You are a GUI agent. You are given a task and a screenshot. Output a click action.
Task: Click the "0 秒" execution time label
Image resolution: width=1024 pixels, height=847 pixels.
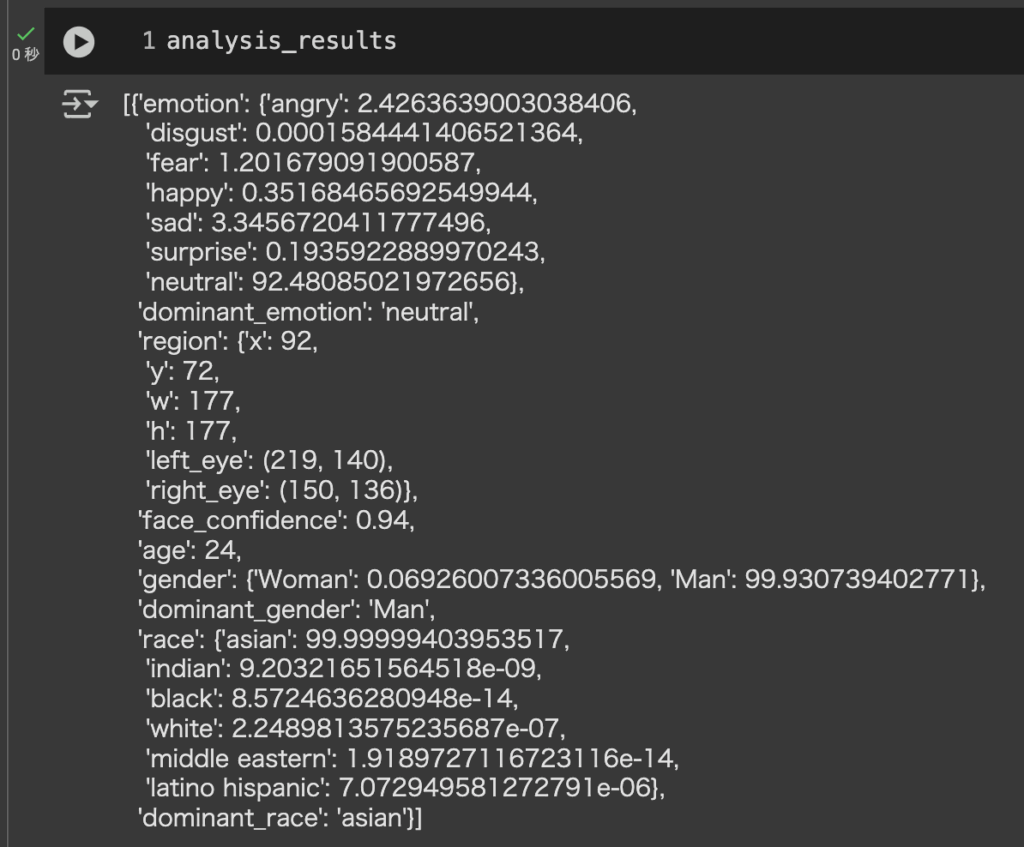click(26, 55)
